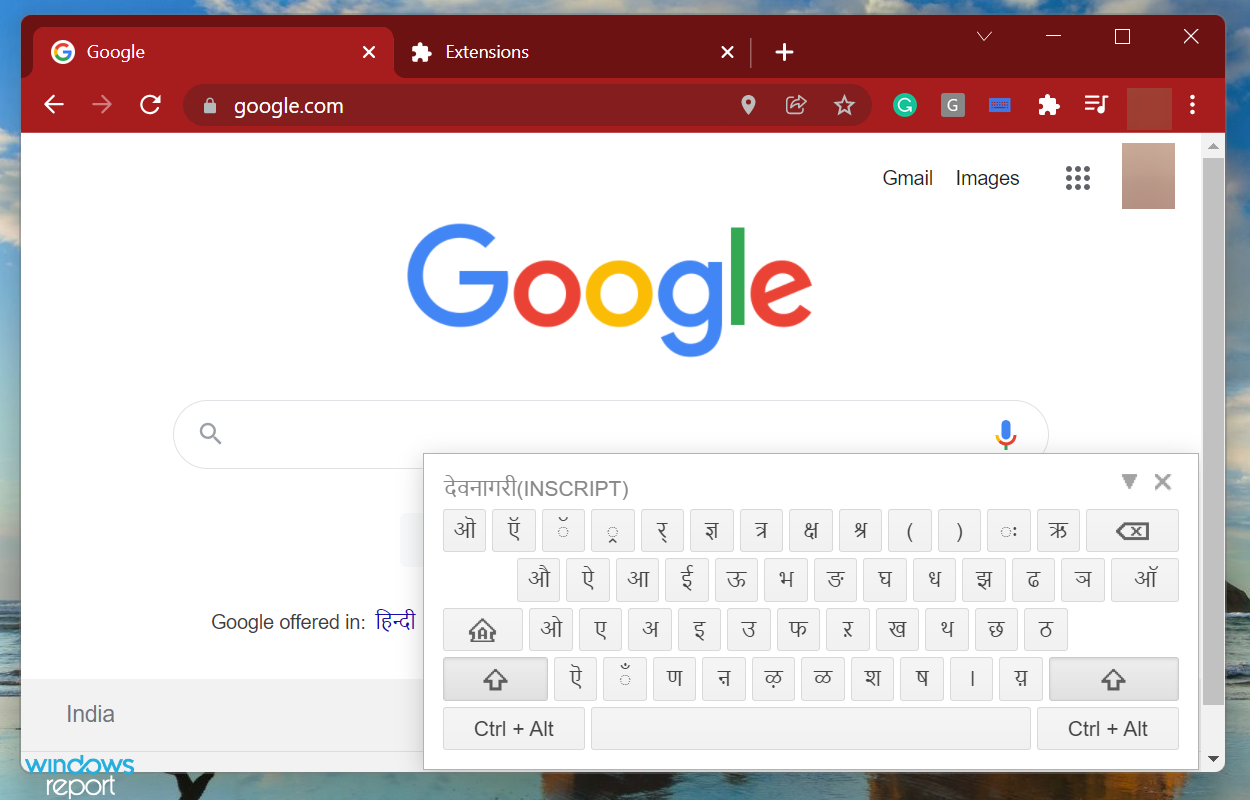Tap the ऑ key on keyboard
Viewport: 1250px width, 800px height.
[1145, 580]
